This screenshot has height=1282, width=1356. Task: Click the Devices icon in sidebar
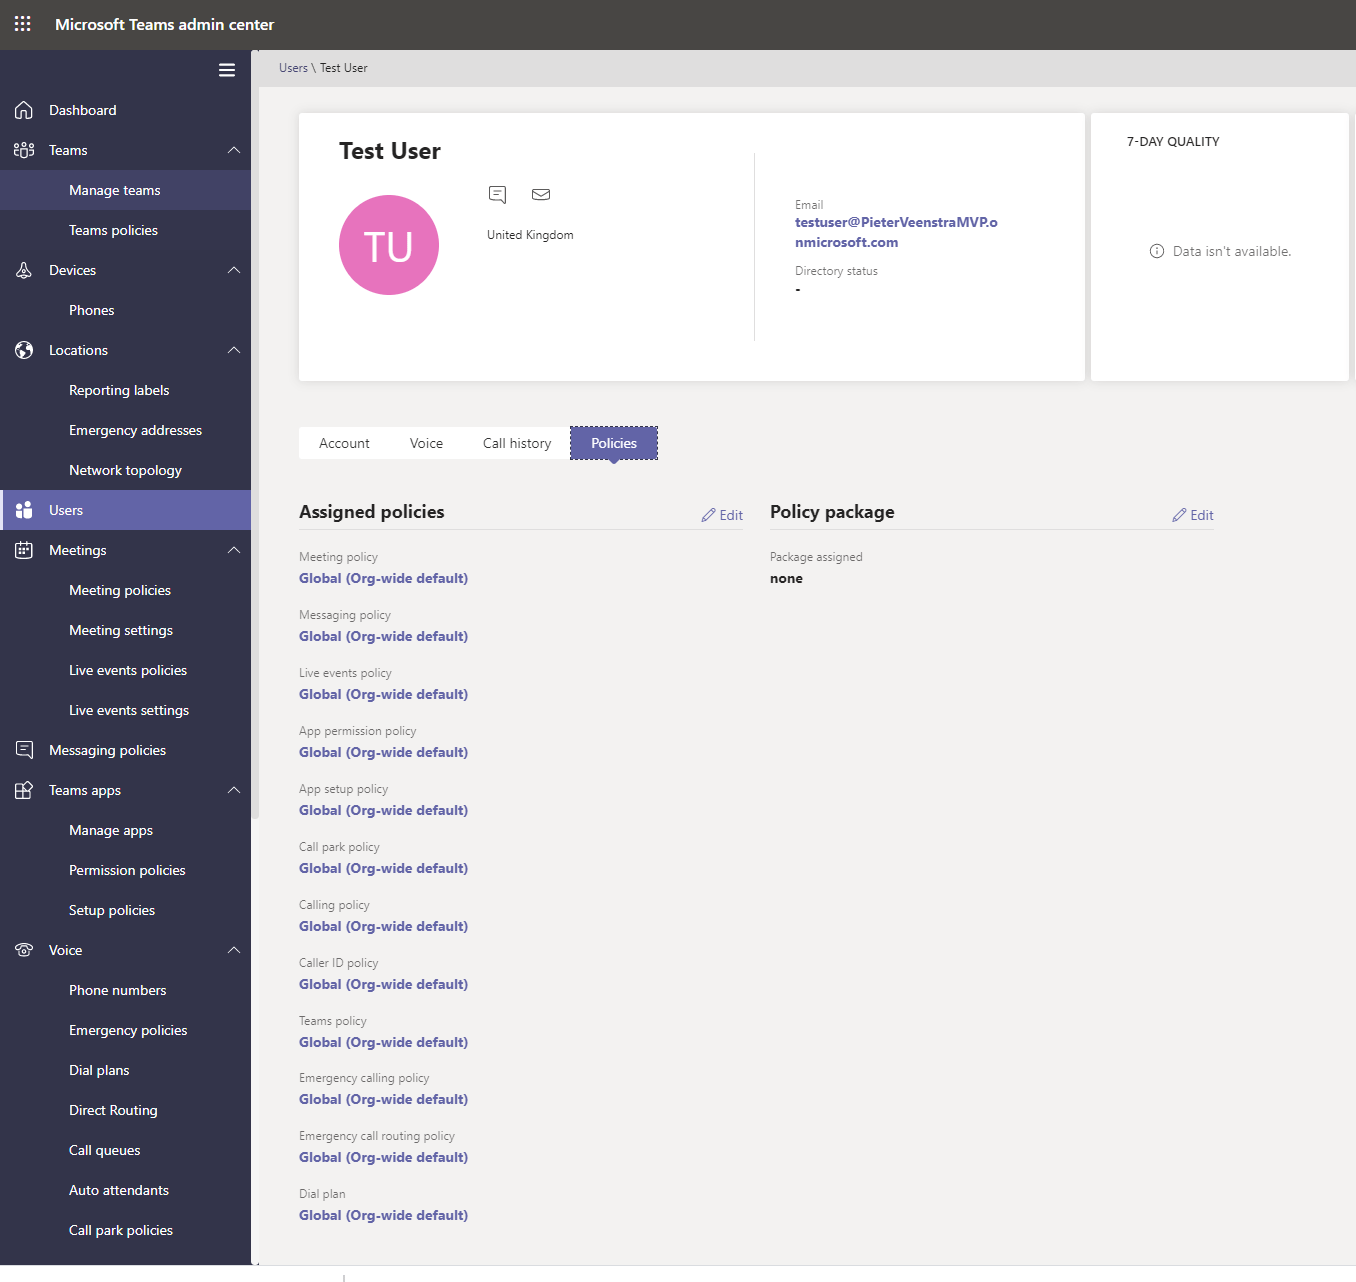(24, 270)
